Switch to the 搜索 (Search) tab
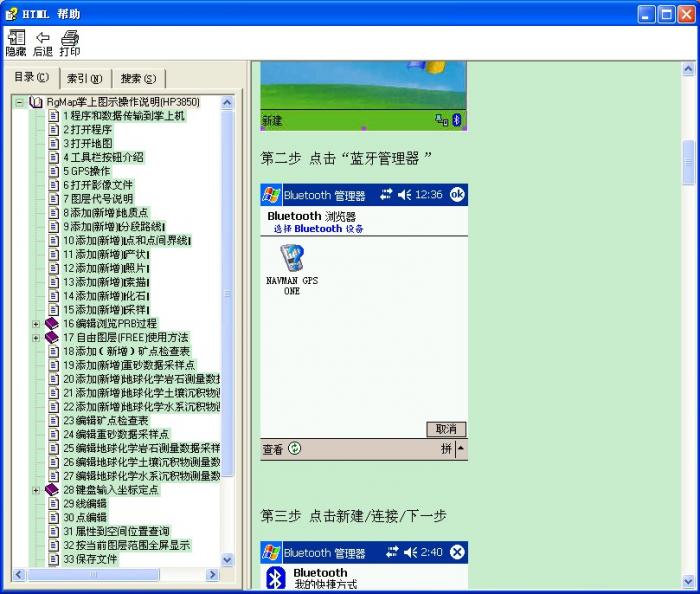The height and width of the screenshot is (594, 700). click(138, 78)
